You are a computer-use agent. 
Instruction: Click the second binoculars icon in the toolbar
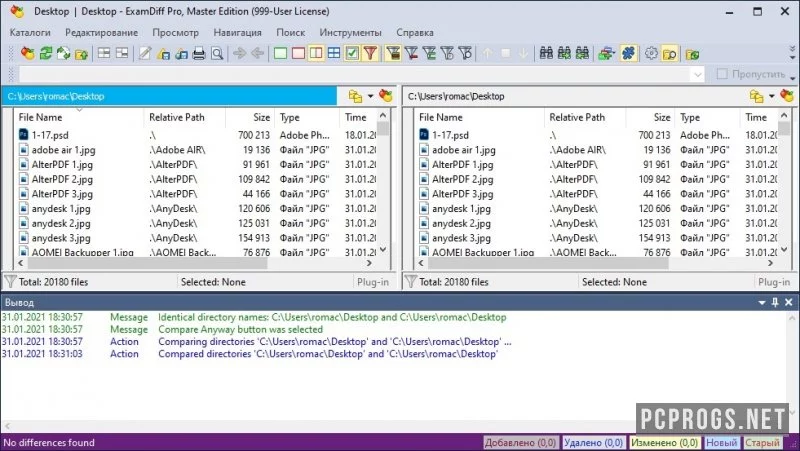(x=564, y=53)
